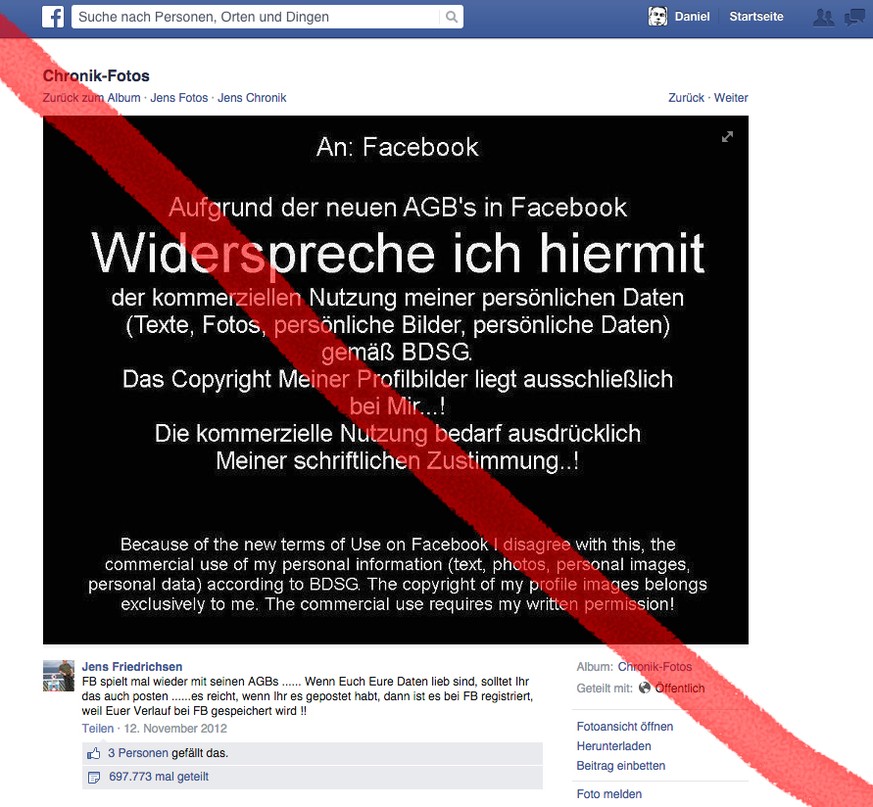Open Daniel's profile from the top bar
Image resolution: width=873 pixels, height=807 pixels.
click(x=692, y=17)
